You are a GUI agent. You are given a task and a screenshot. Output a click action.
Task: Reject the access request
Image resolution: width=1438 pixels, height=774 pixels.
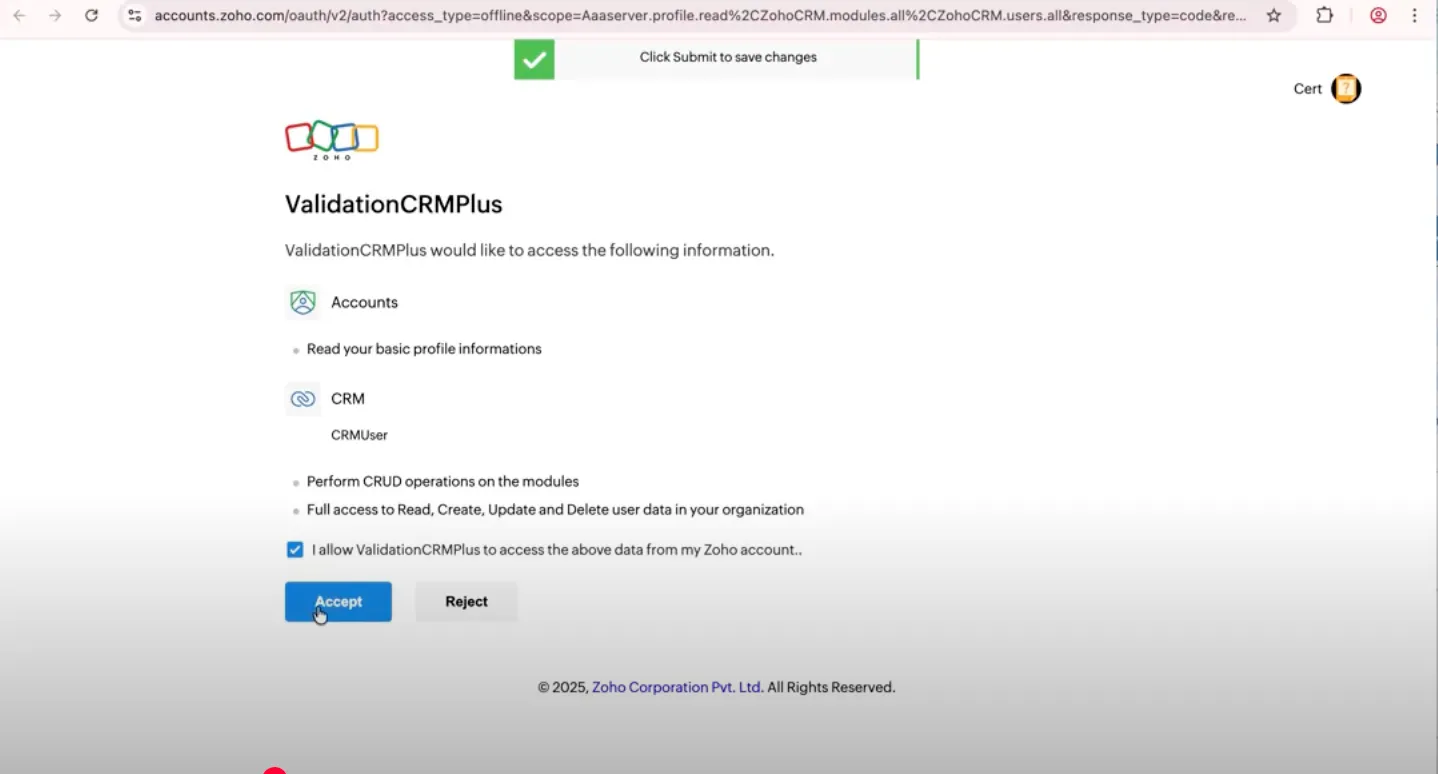(x=466, y=602)
